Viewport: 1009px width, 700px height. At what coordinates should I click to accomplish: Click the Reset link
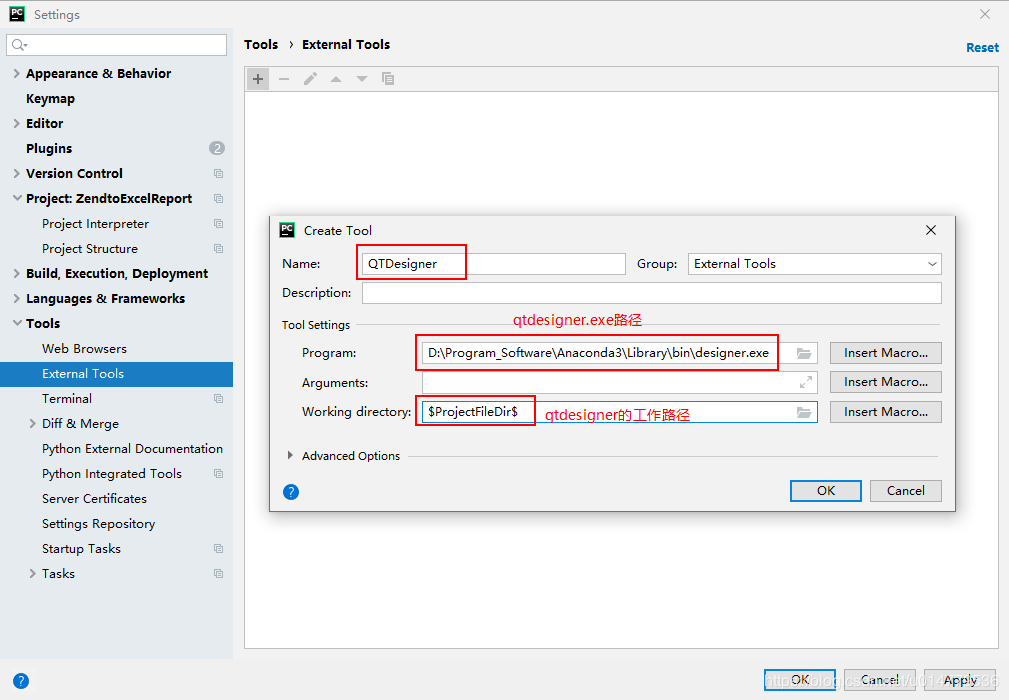click(982, 48)
